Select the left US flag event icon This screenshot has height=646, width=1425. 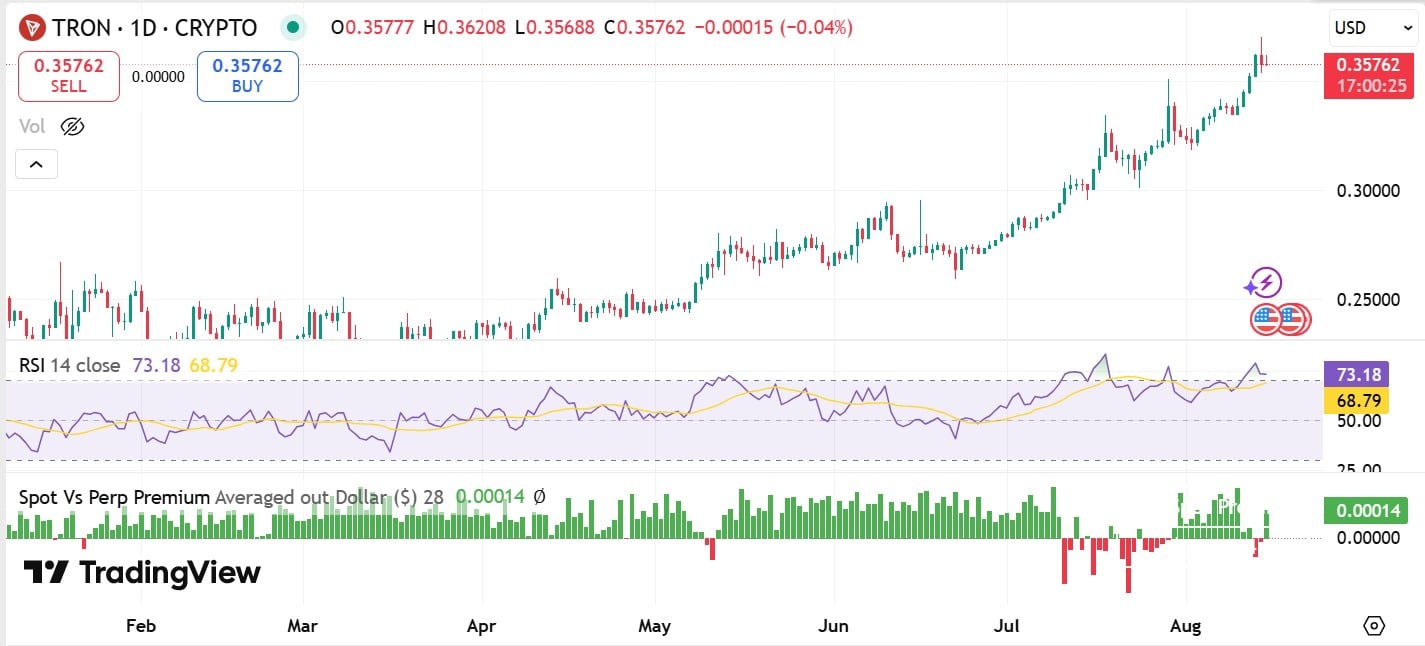(x=1266, y=319)
